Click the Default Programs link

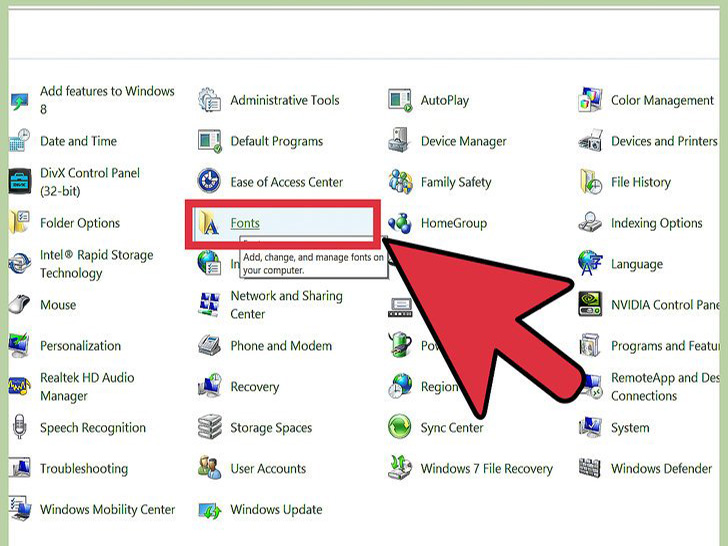pyautogui.click(x=276, y=141)
